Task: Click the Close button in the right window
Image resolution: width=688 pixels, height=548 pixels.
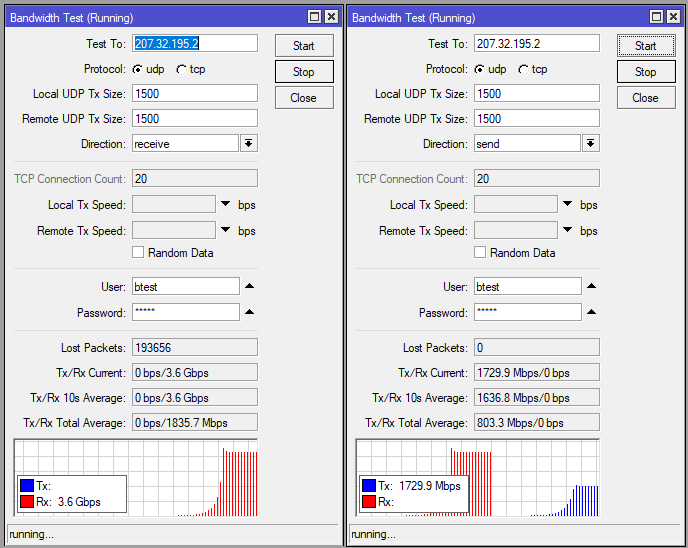Action: tap(646, 97)
